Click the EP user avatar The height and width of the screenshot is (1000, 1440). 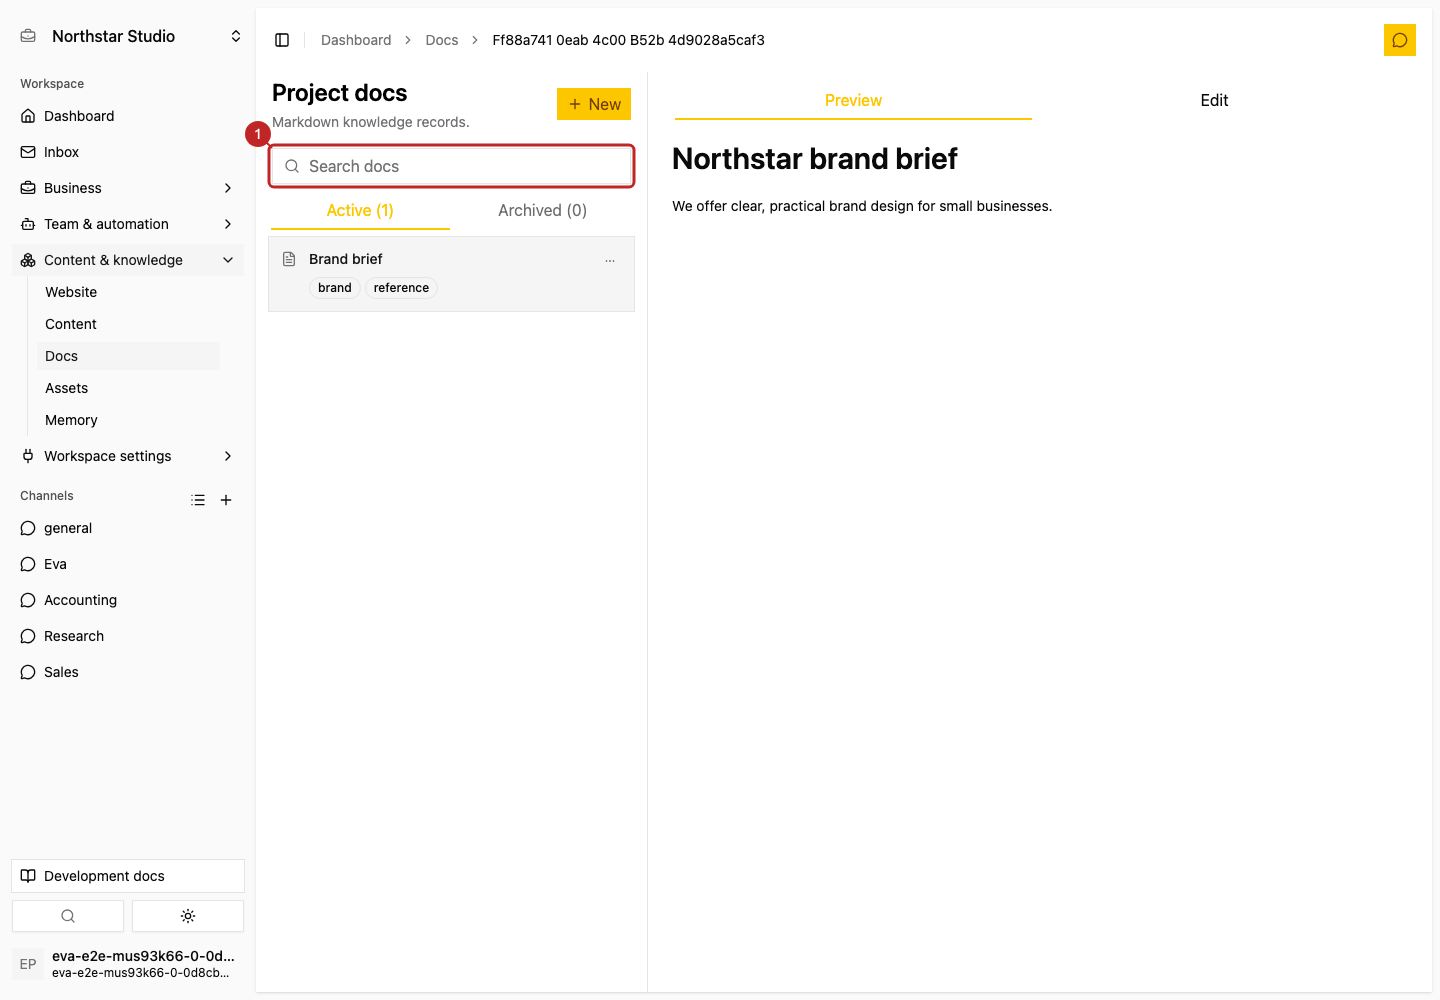click(x=28, y=964)
